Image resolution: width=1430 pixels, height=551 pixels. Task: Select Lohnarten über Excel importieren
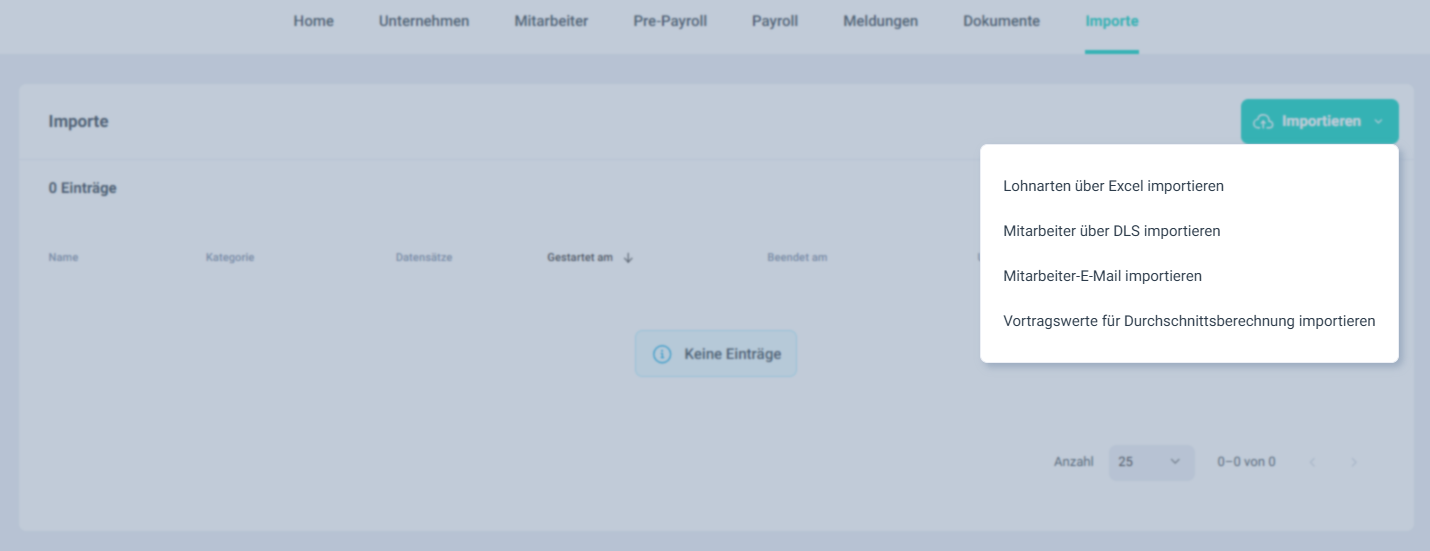coord(1113,186)
